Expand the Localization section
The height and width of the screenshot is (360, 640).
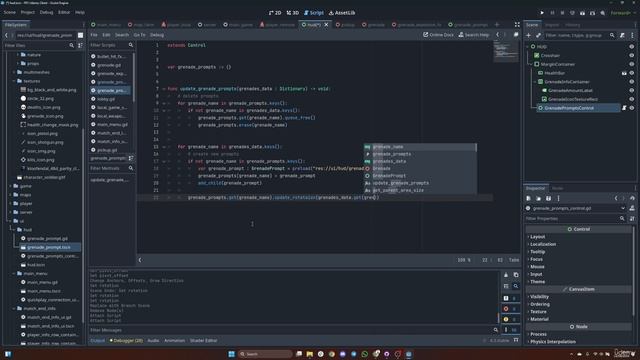[x=543, y=244]
